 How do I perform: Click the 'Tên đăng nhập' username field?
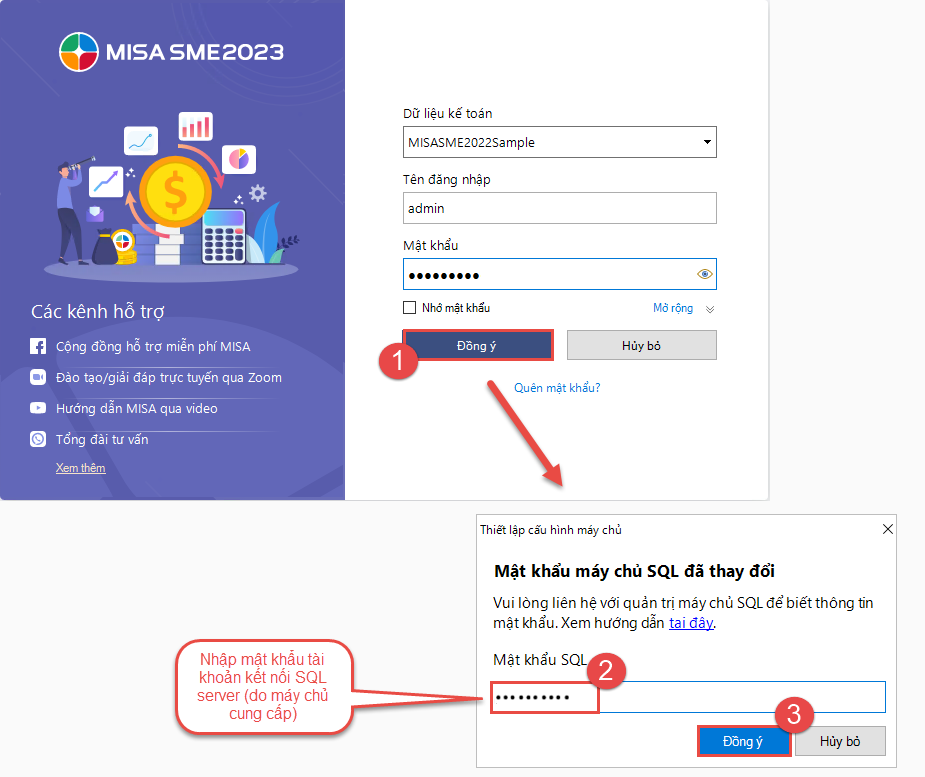point(559,208)
